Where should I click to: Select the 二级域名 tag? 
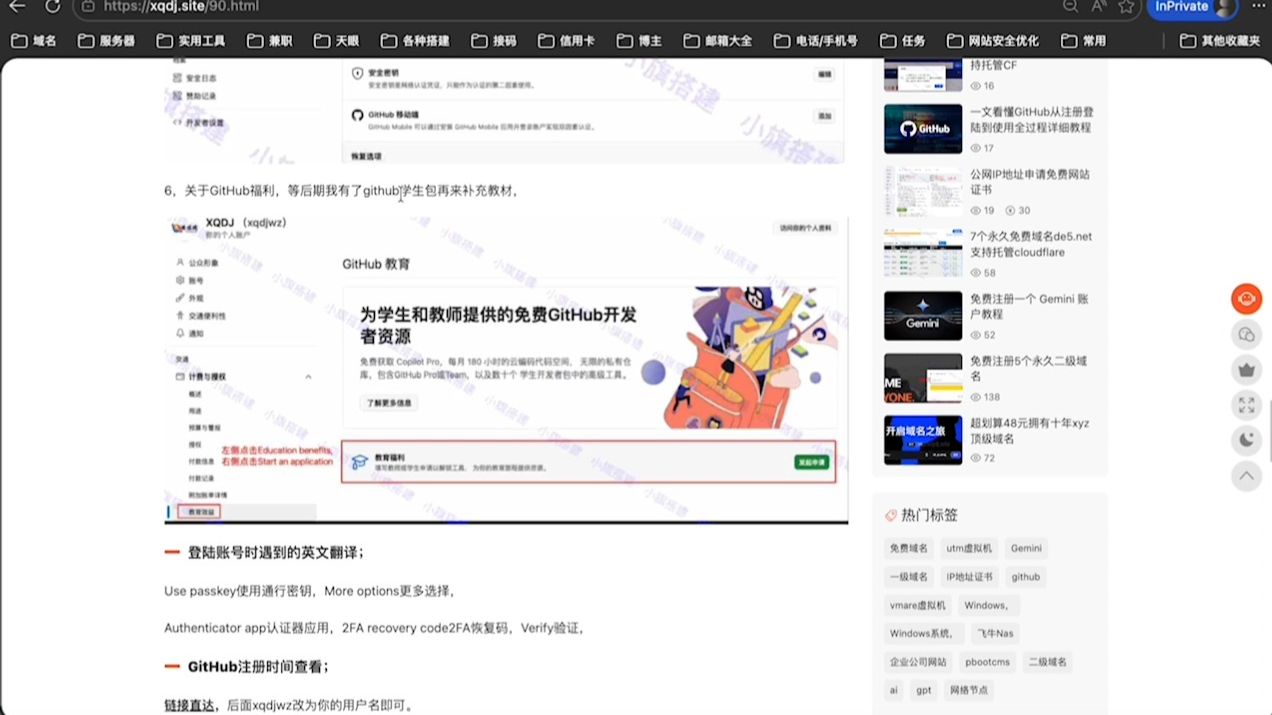tap(1048, 662)
